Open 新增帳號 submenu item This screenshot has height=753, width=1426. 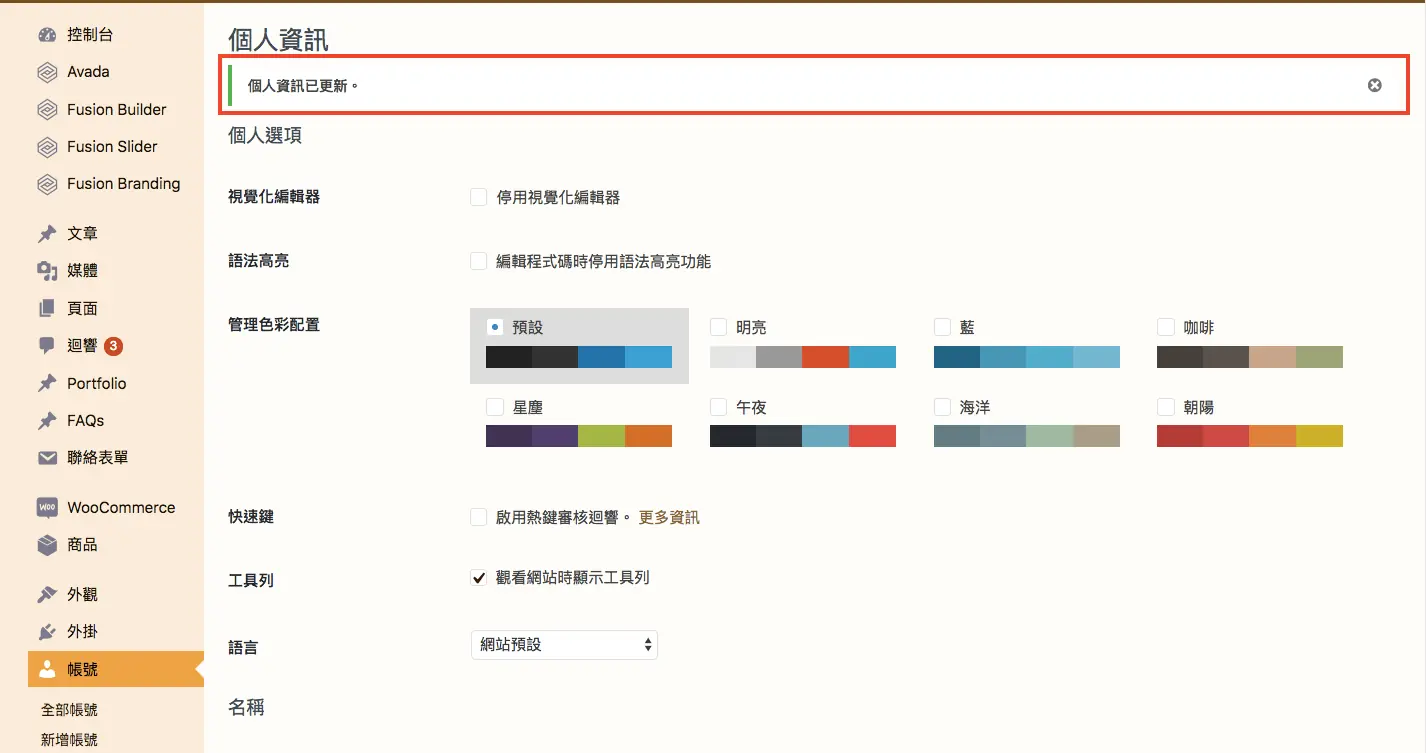(69, 741)
